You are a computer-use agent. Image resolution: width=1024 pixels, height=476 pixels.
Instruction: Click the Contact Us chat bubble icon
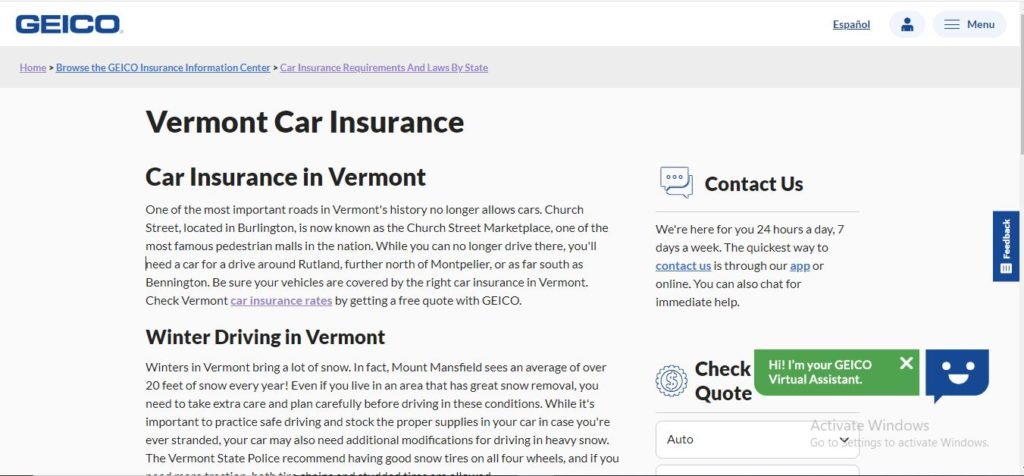(x=676, y=182)
